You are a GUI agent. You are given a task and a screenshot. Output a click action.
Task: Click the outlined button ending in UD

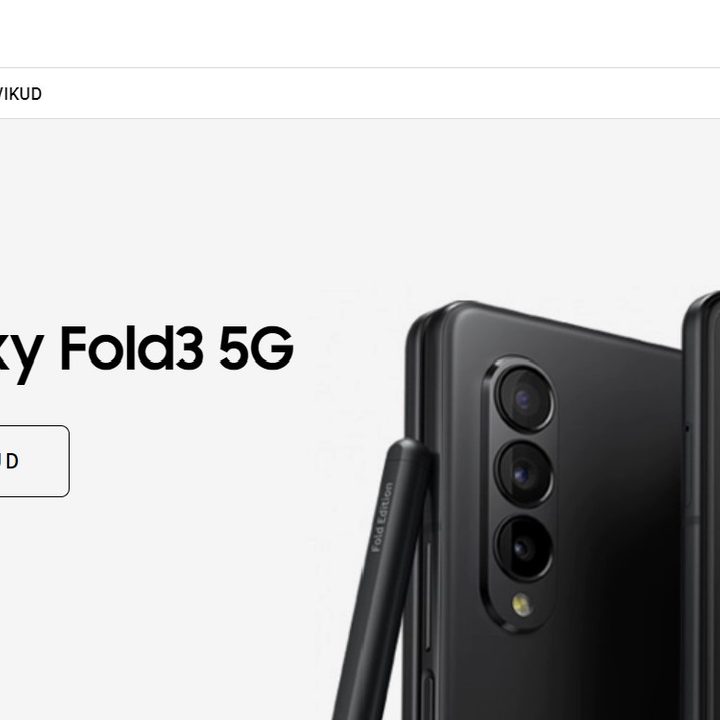[x=34, y=461]
